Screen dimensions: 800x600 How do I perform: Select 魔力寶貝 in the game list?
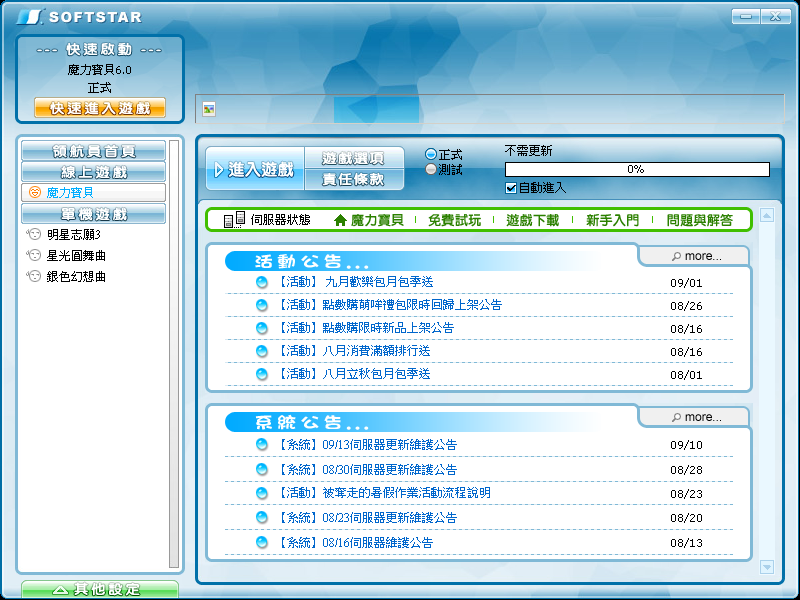(93, 192)
